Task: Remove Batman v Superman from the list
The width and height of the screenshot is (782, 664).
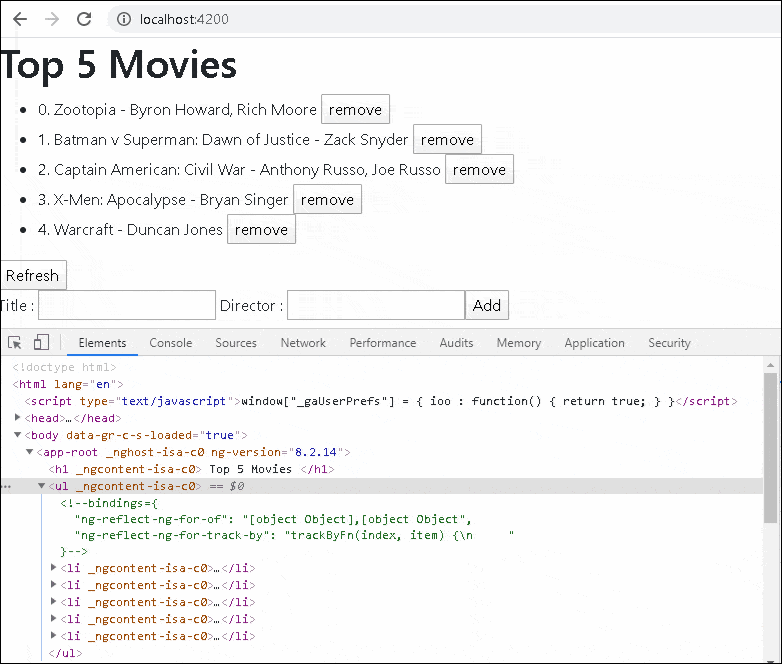Action: click(x=447, y=140)
